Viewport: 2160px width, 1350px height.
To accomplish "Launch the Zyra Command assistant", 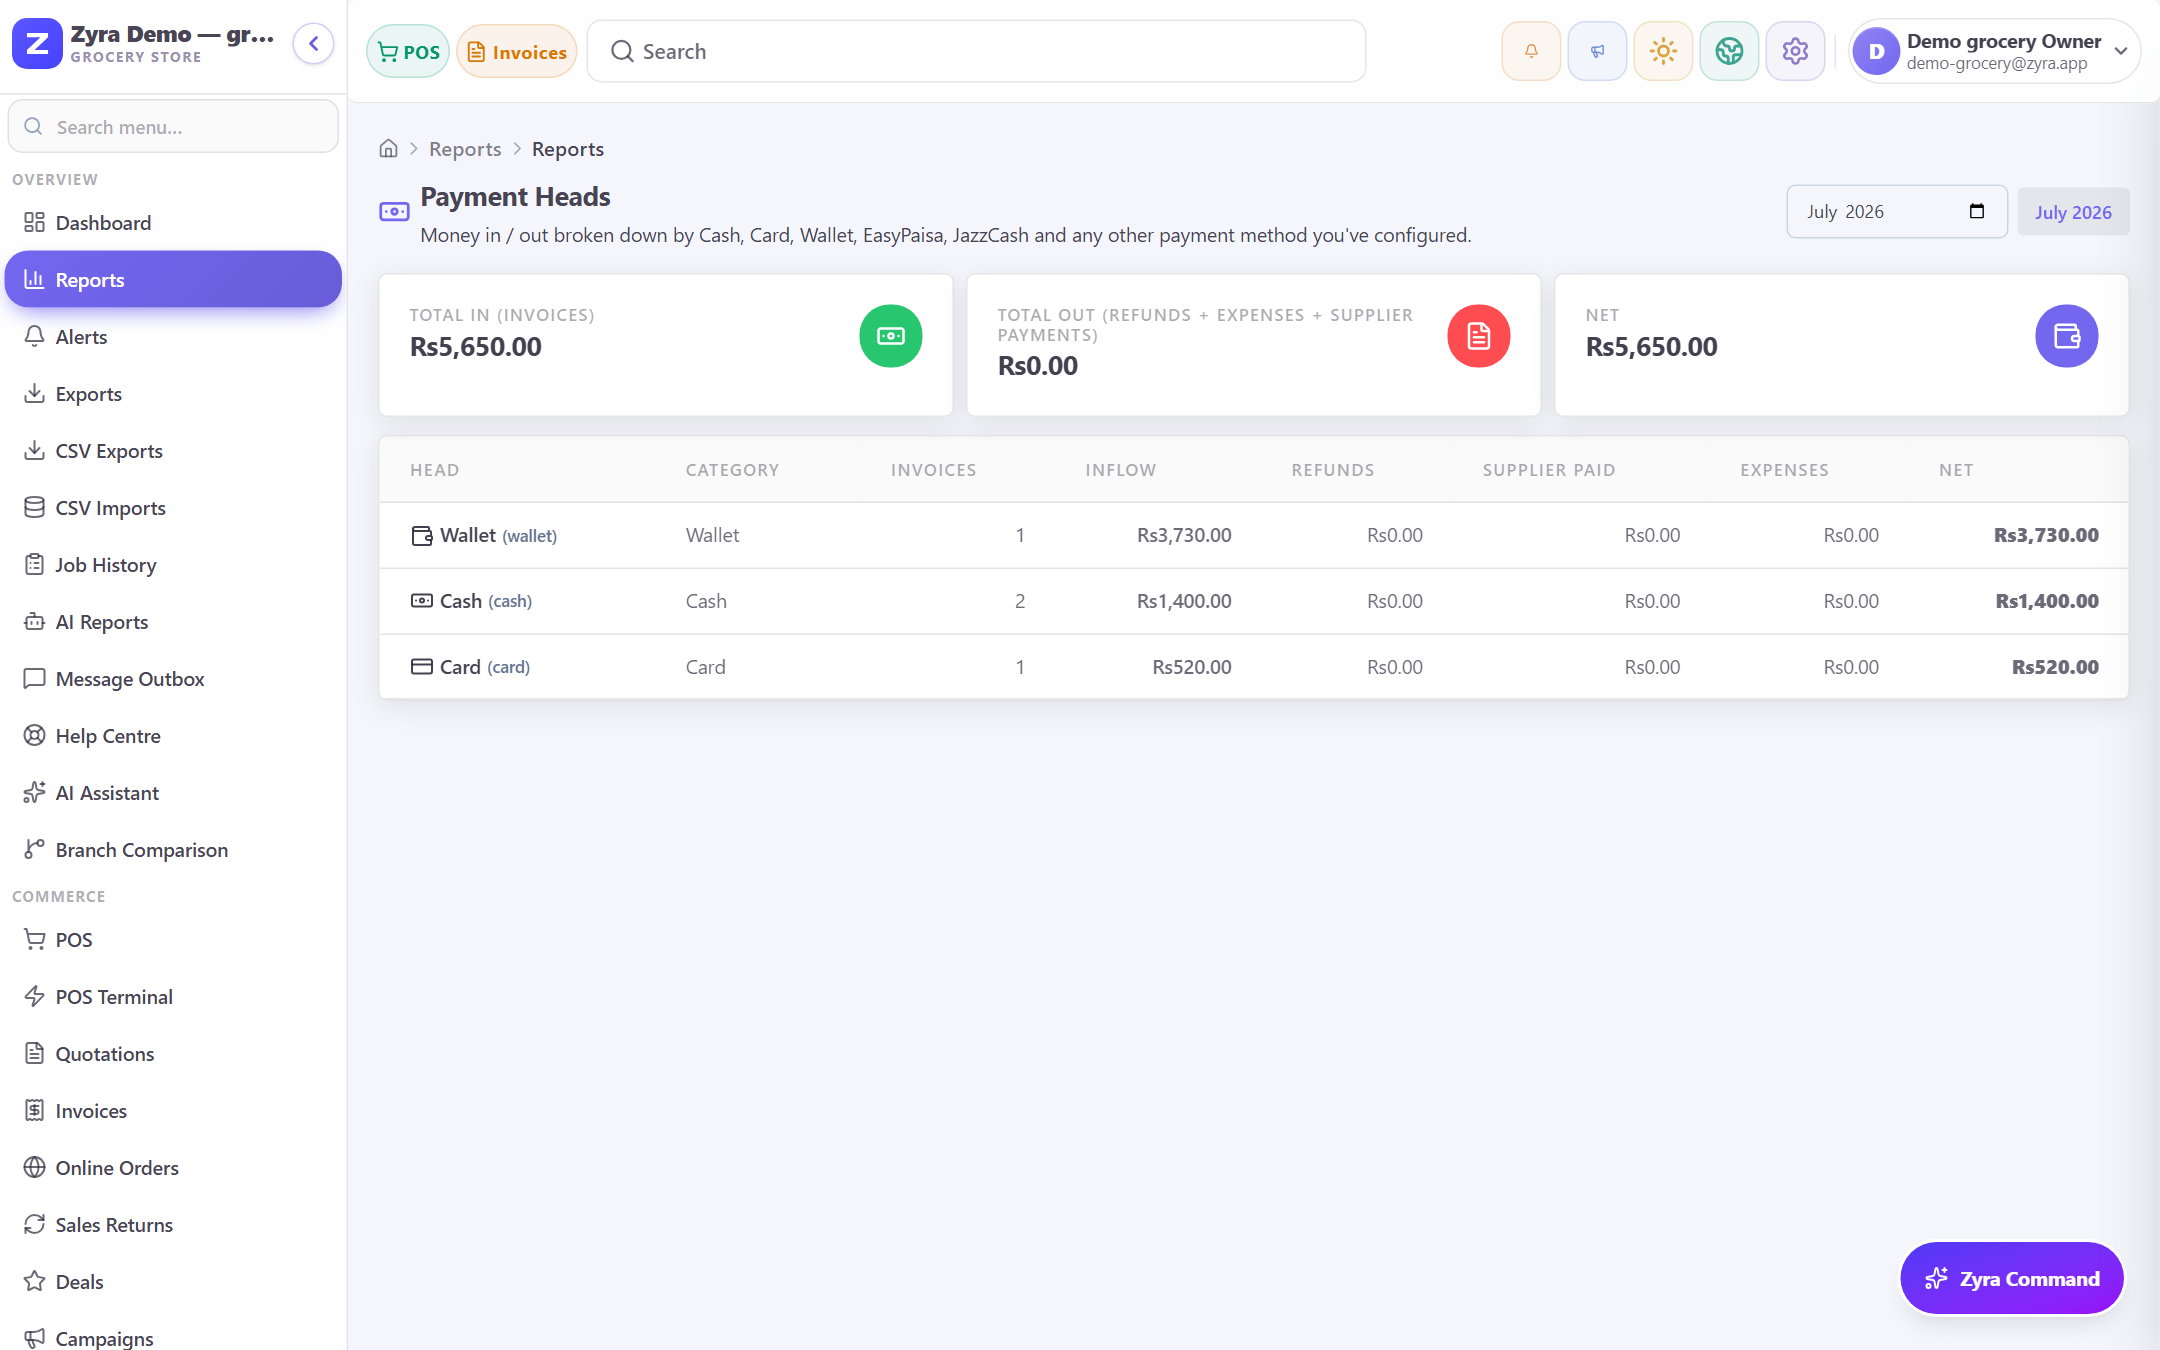I will coord(2011,1278).
